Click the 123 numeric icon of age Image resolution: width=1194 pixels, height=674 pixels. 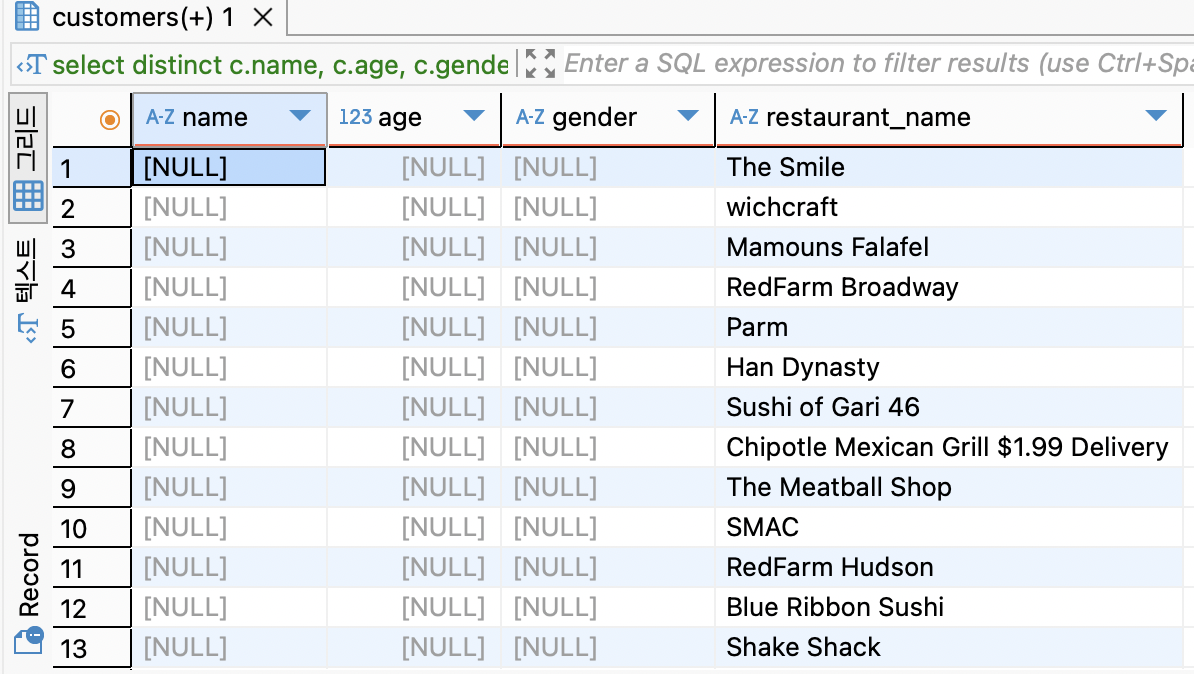point(355,117)
